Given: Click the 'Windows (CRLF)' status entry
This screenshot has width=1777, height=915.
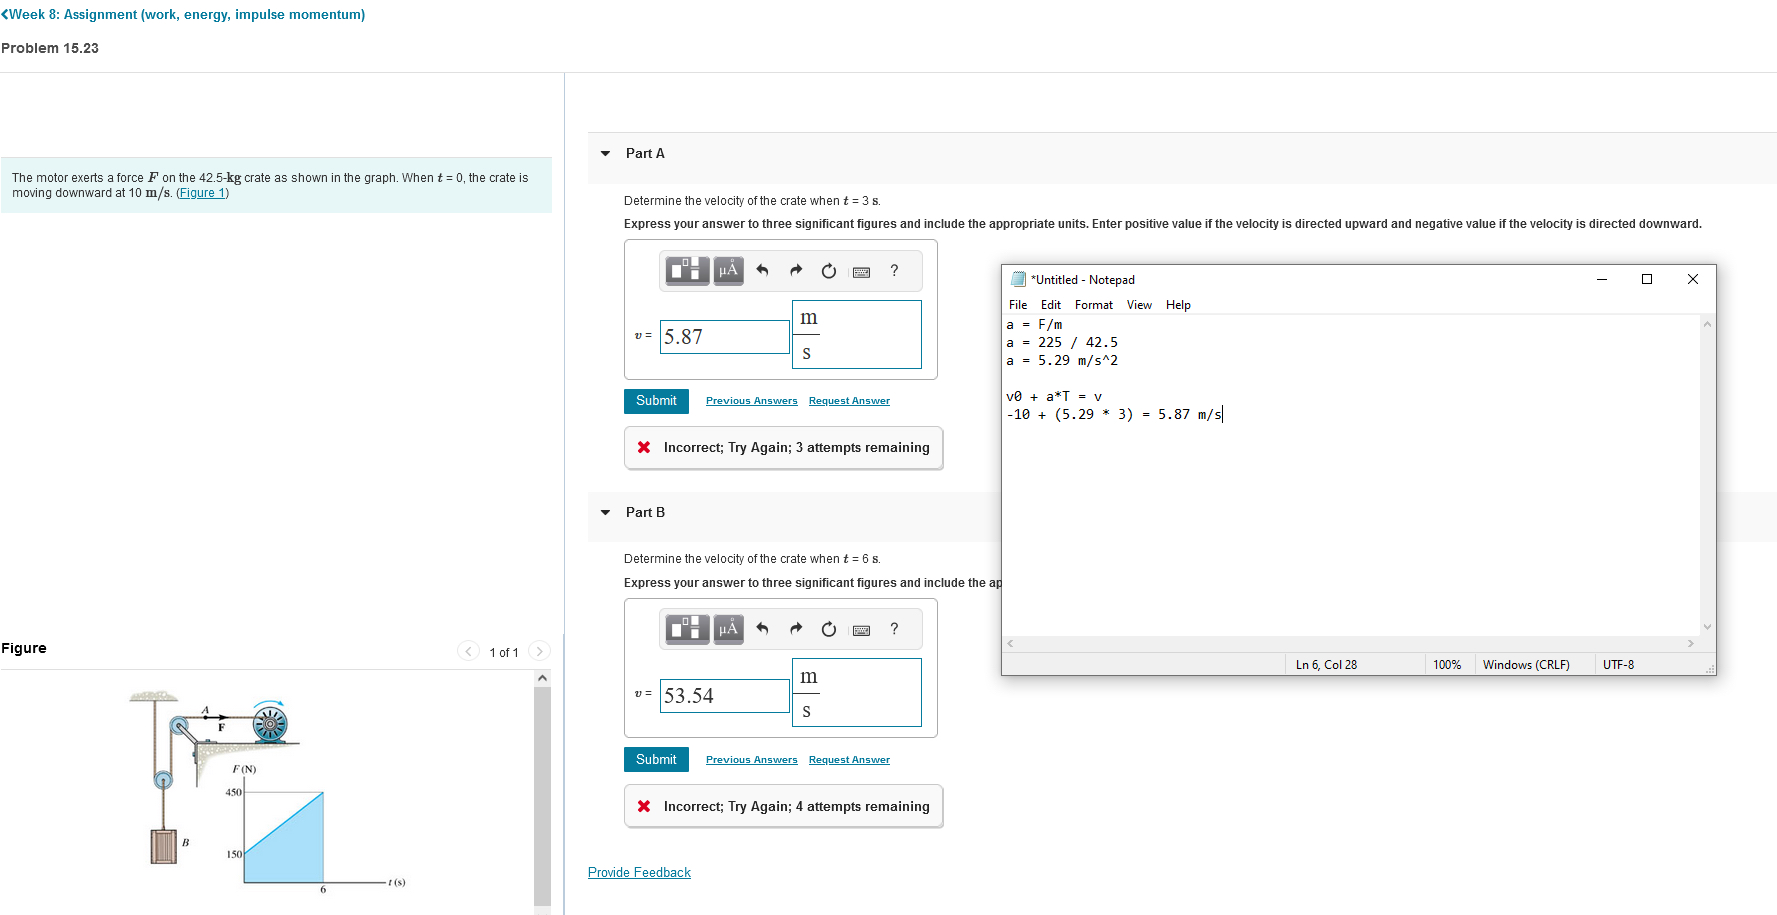Looking at the screenshot, I should pyautogui.click(x=1526, y=665).
